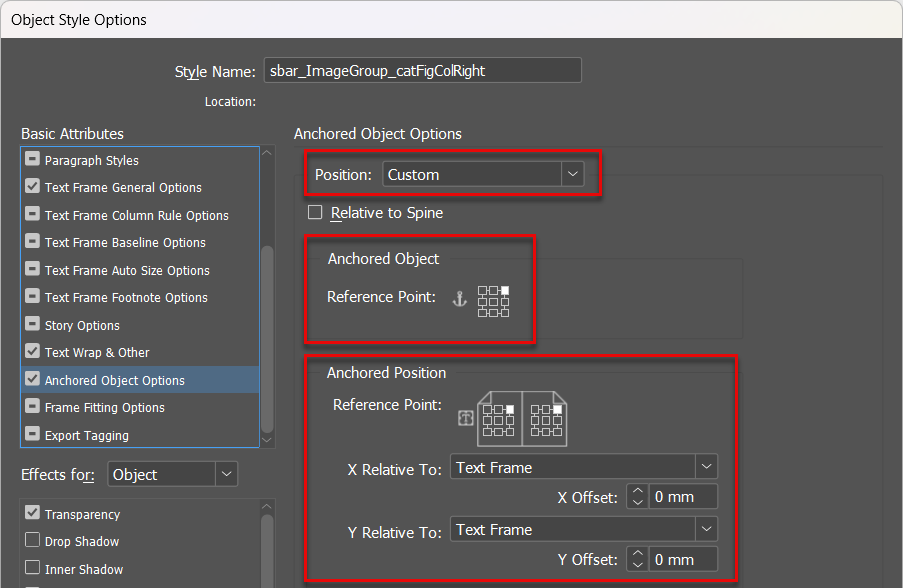903x588 pixels.
Task: Click into X Offset value field
Action: 683,496
